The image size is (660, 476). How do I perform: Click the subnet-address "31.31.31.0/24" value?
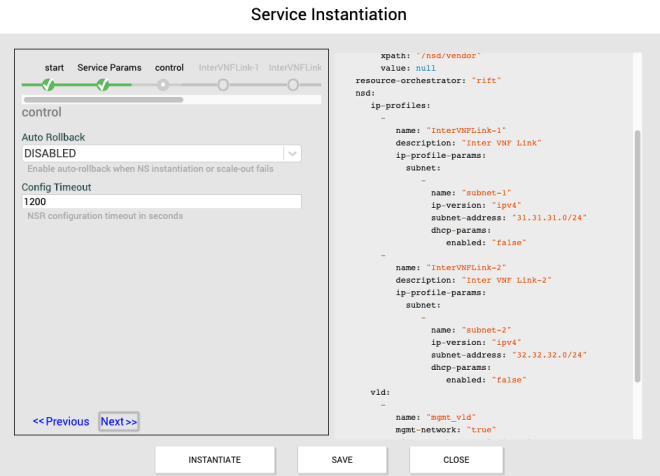pos(549,216)
